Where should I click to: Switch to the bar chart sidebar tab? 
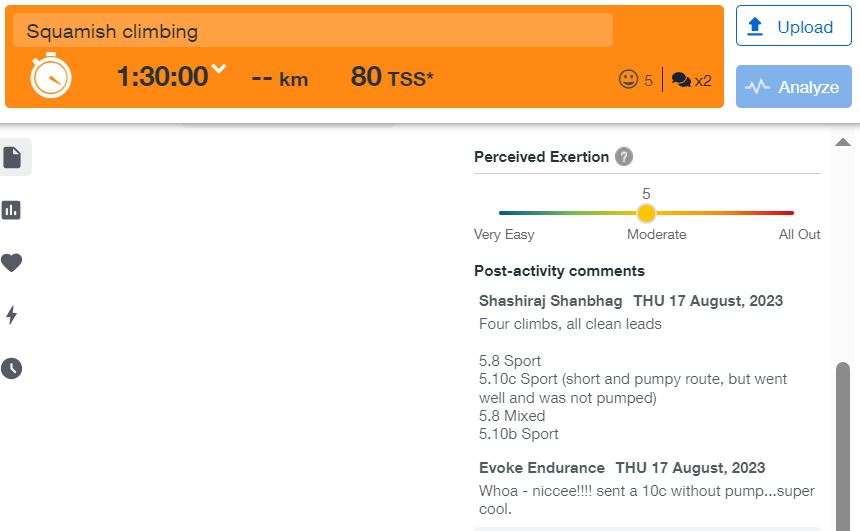tap(12, 210)
